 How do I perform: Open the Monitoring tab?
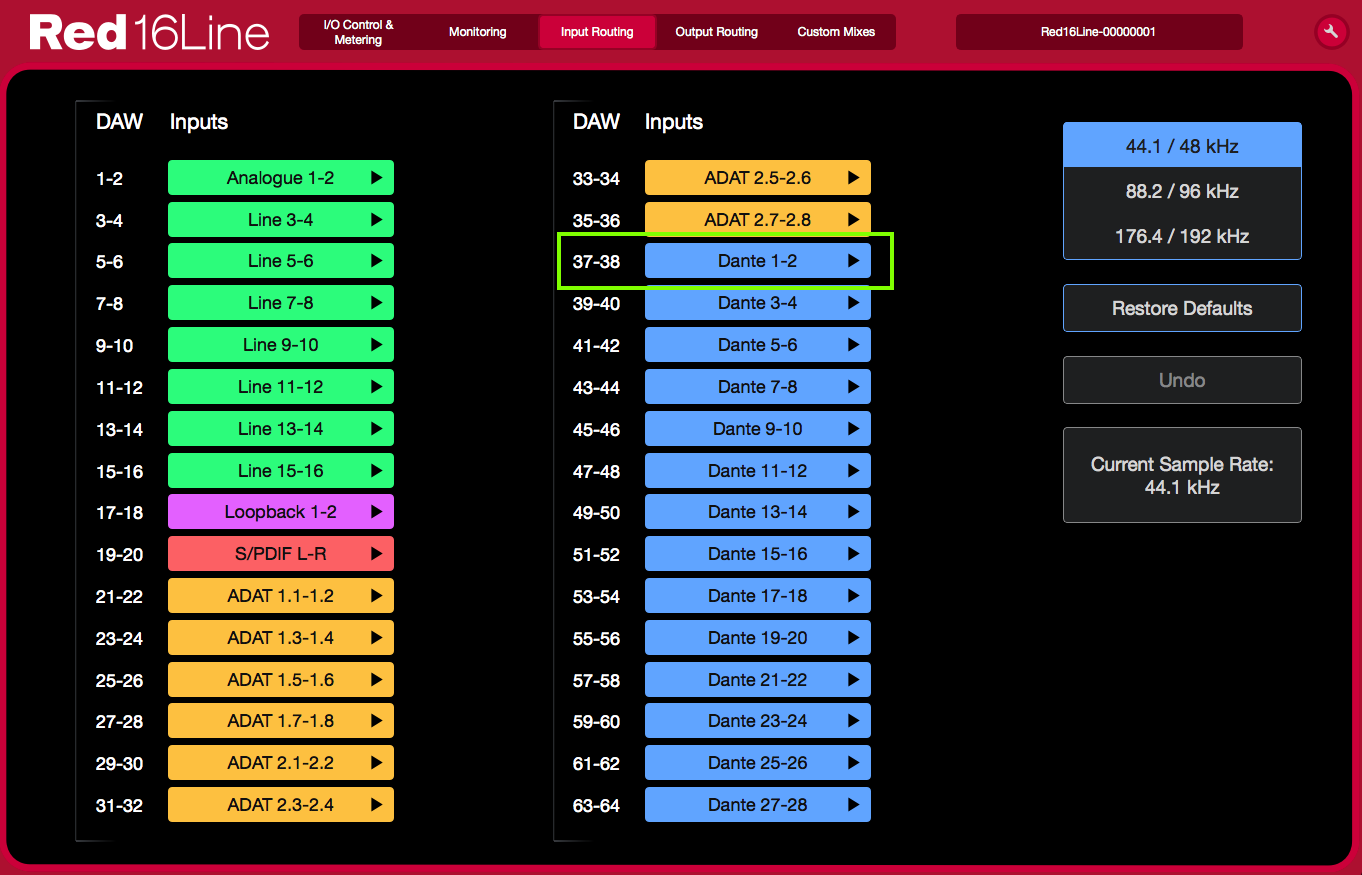477,32
